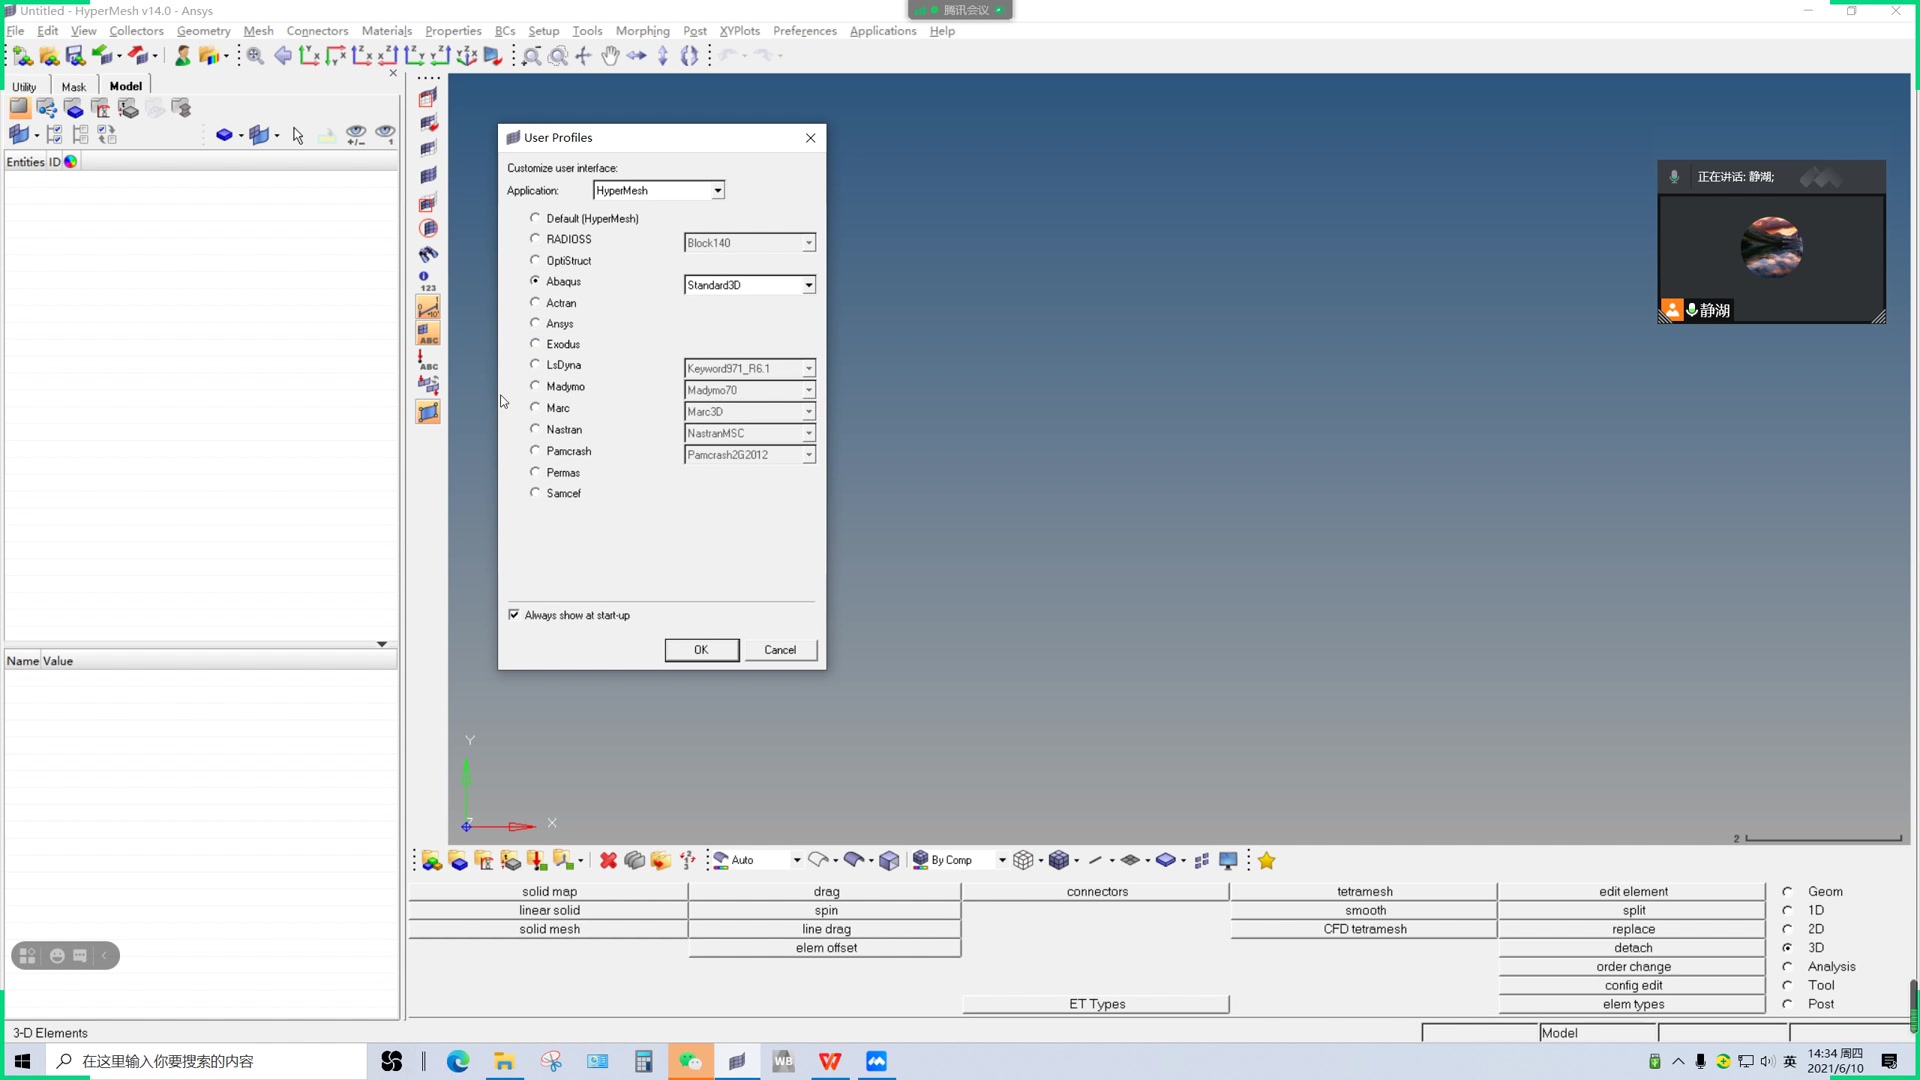Screen dimensions: 1920x1080
Task: Open the Application HyperMesh dropdown
Action: pyautogui.click(x=717, y=191)
